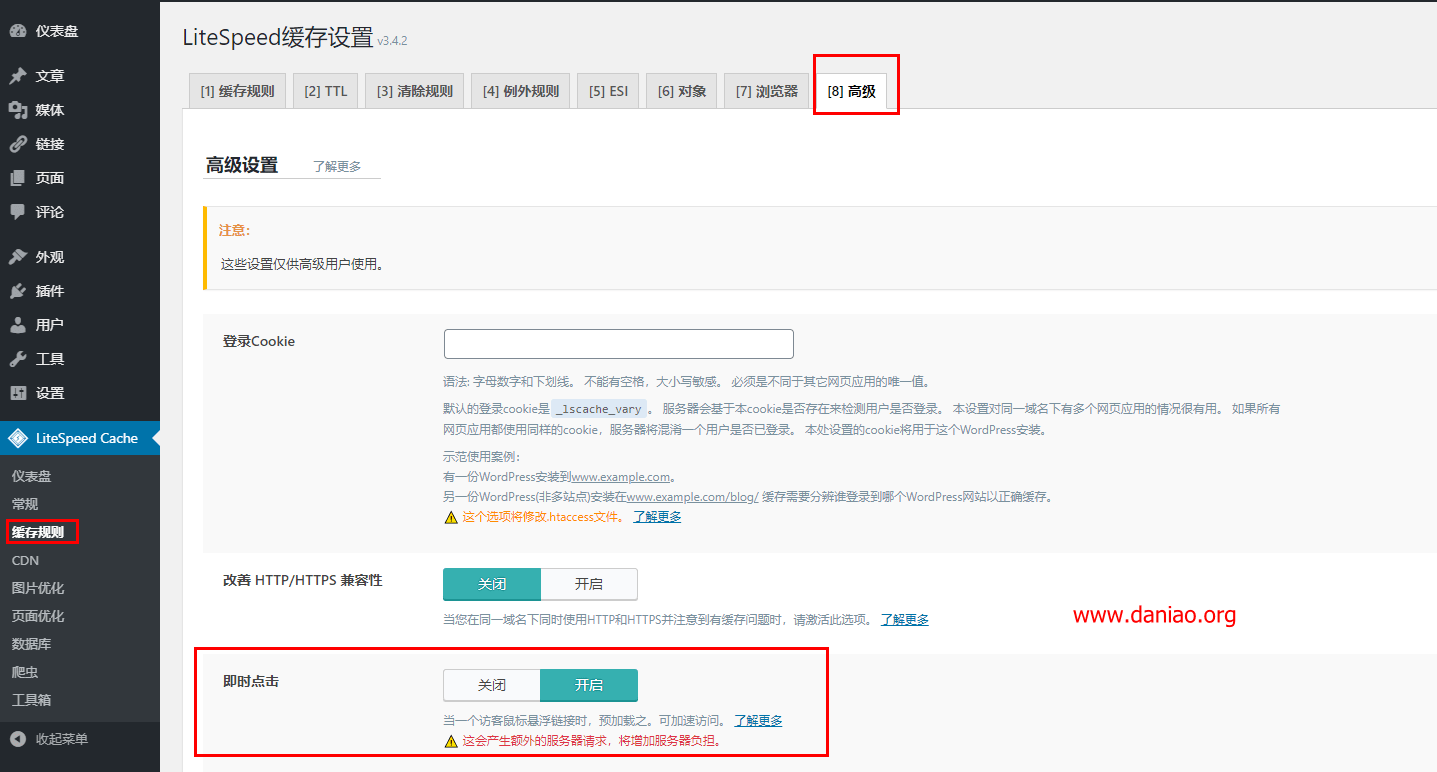1437x772 pixels.
Task: Click the 链接 chain-link icon
Action: point(18,144)
